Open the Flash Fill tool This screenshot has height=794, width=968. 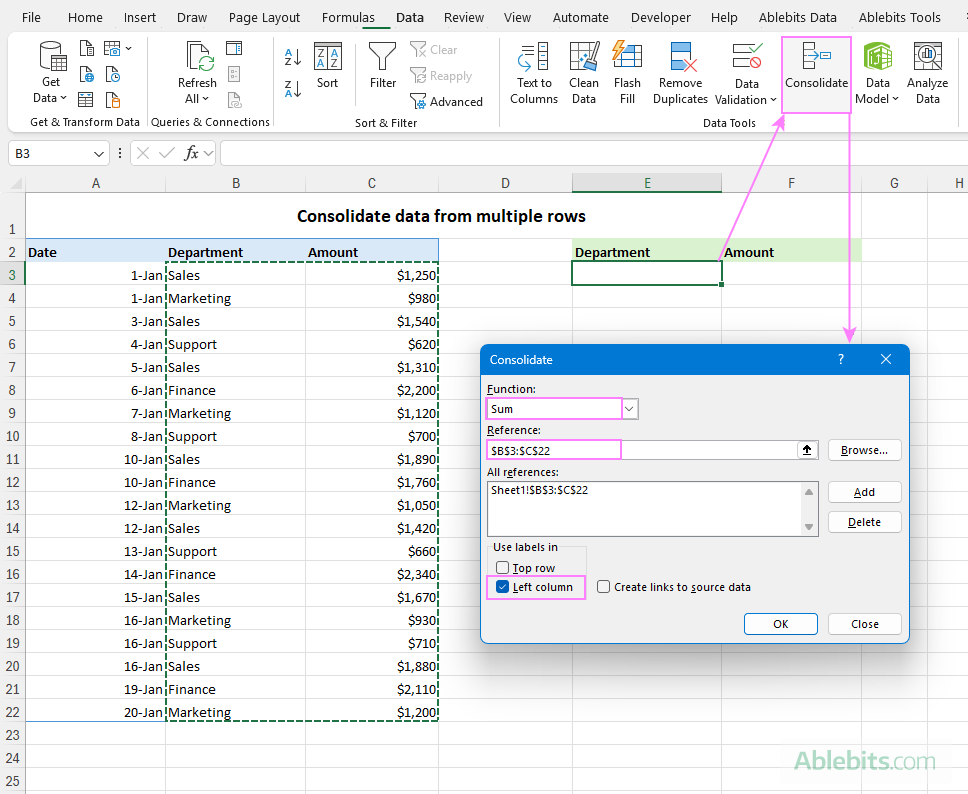click(627, 72)
